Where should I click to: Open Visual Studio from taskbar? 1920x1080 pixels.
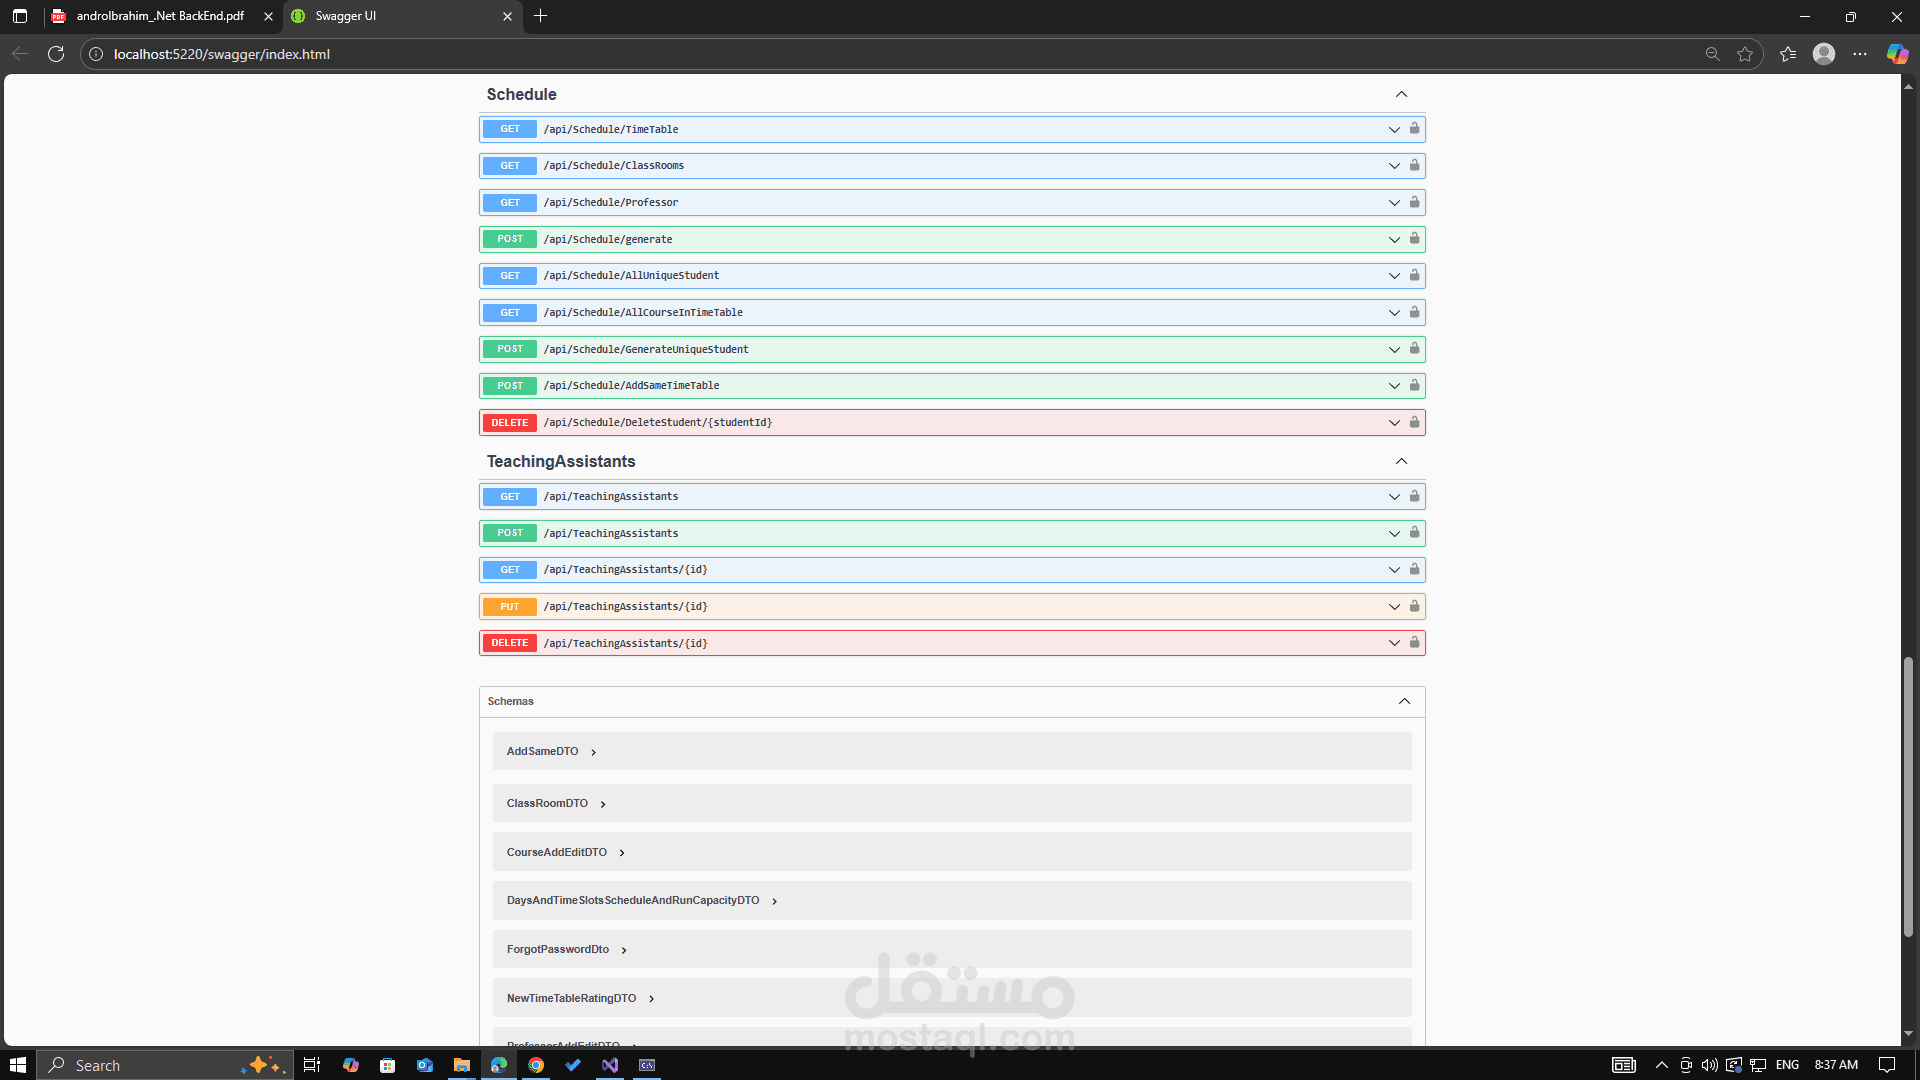[x=610, y=1065]
